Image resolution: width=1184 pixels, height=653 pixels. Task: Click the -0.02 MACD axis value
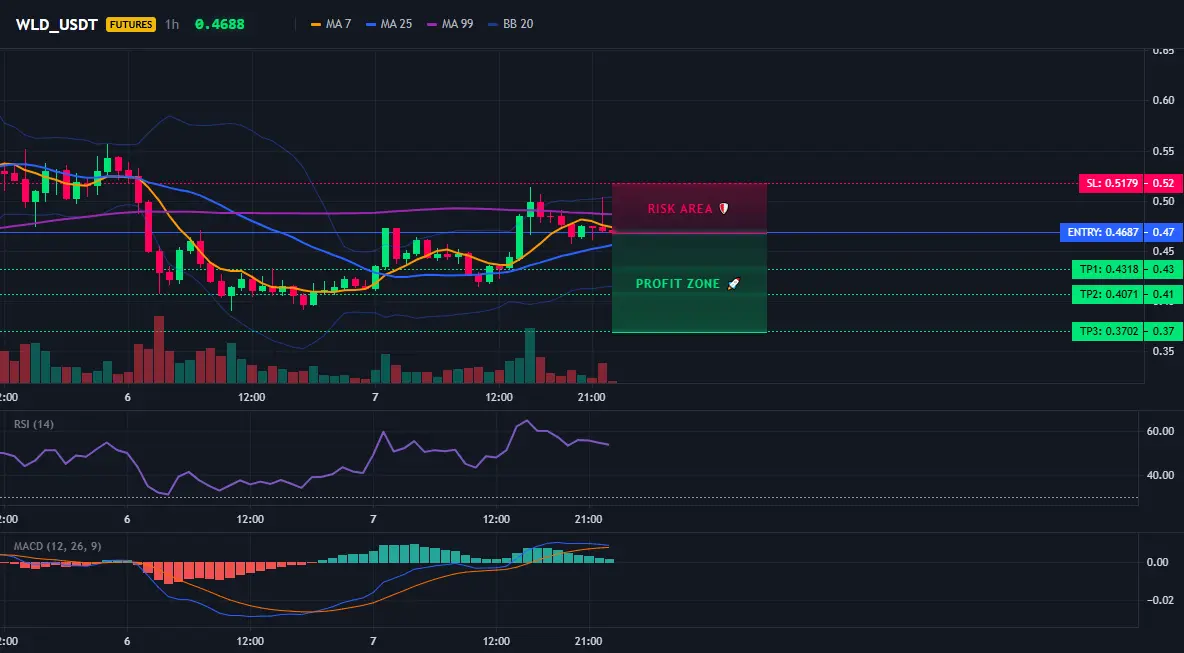pyautogui.click(x=1161, y=600)
